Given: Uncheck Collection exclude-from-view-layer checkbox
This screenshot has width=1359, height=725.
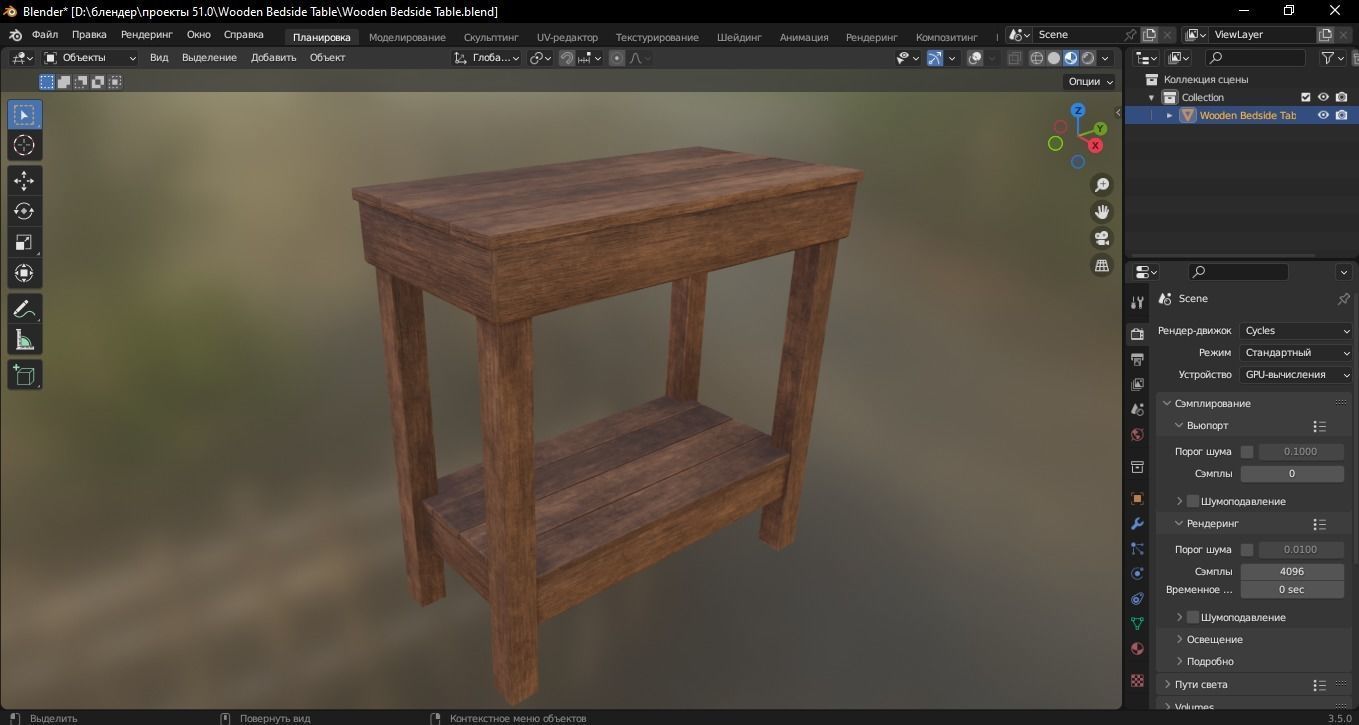Looking at the screenshot, I should tap(1305, 97).
